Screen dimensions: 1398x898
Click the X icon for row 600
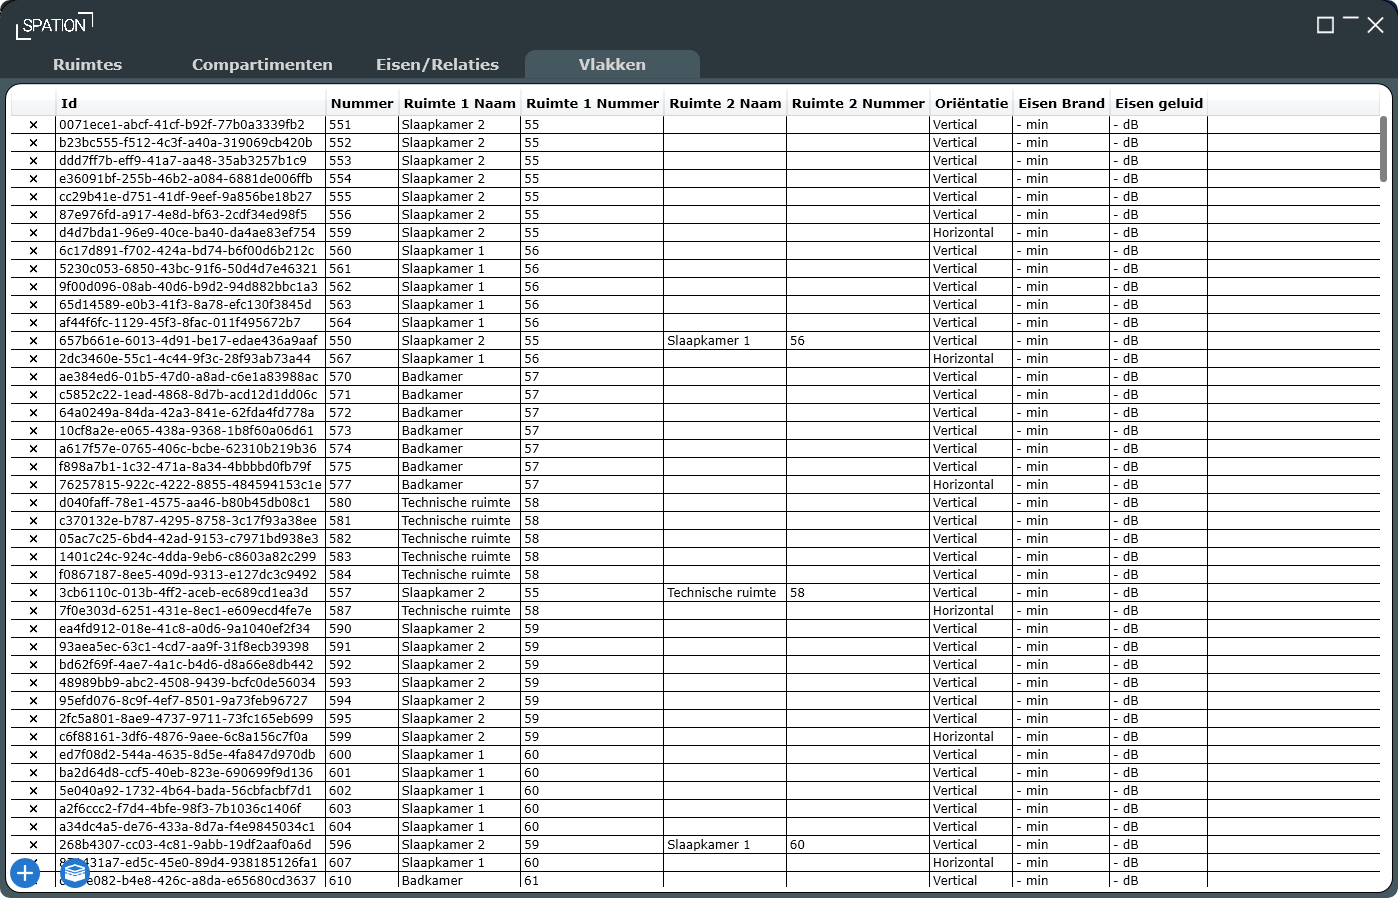click(33, 755)
